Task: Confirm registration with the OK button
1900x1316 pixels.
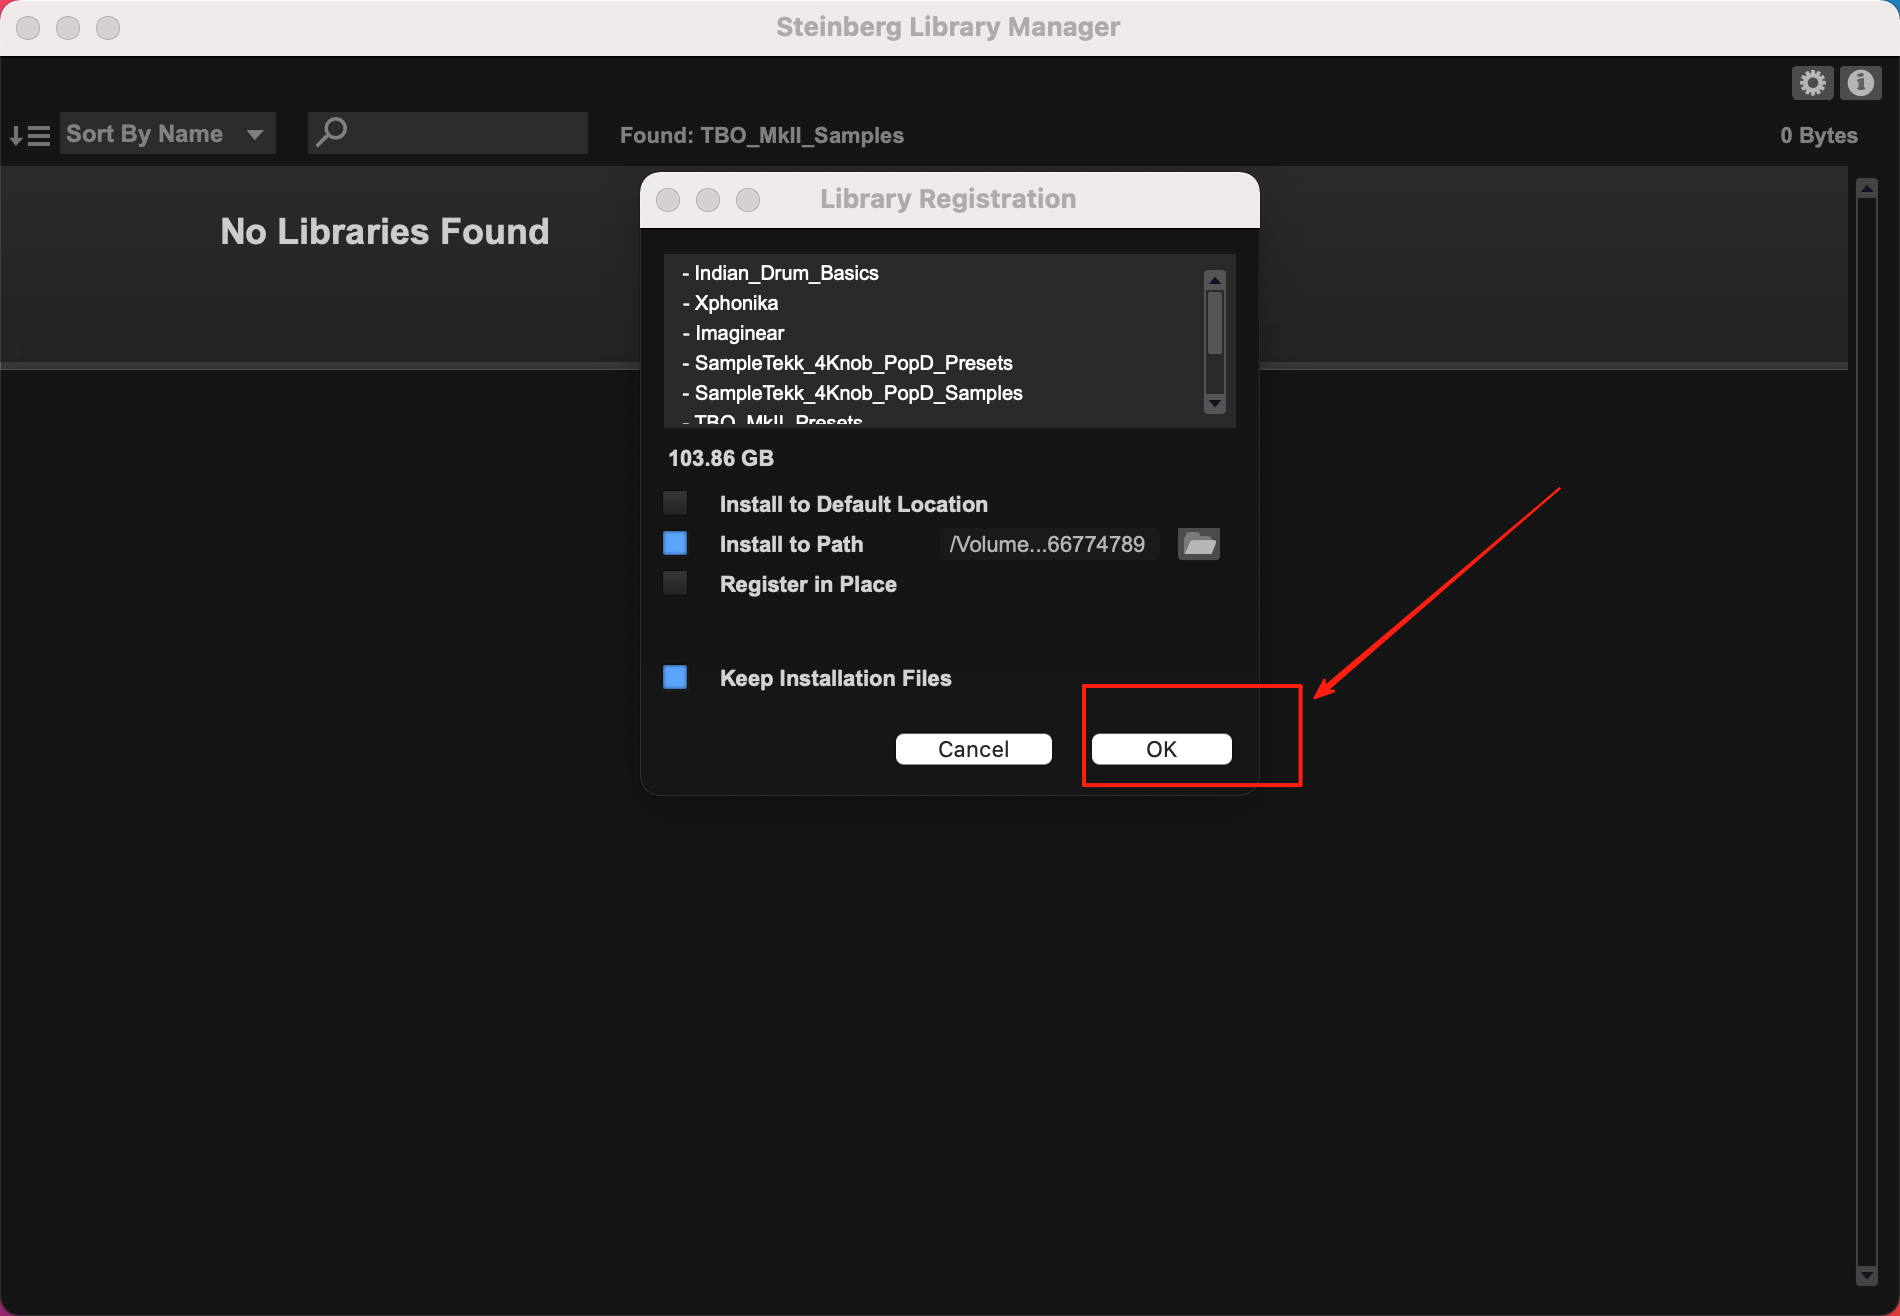Action: (x=1161, y=749)
